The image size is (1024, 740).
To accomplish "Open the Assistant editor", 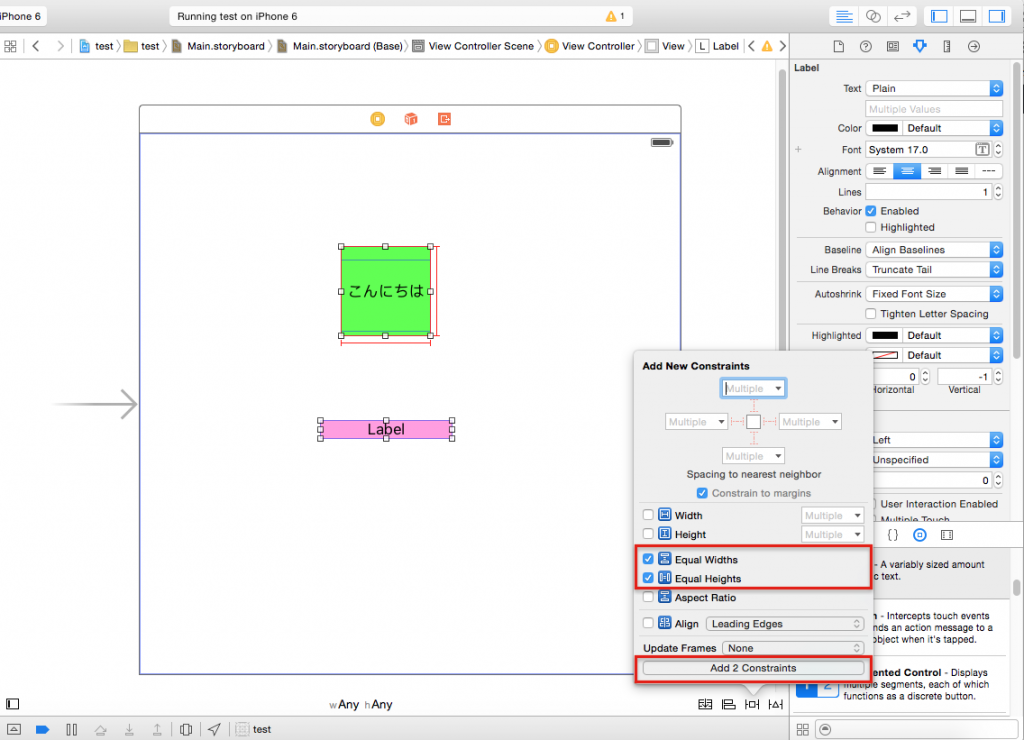I will [x=873, y=16].
